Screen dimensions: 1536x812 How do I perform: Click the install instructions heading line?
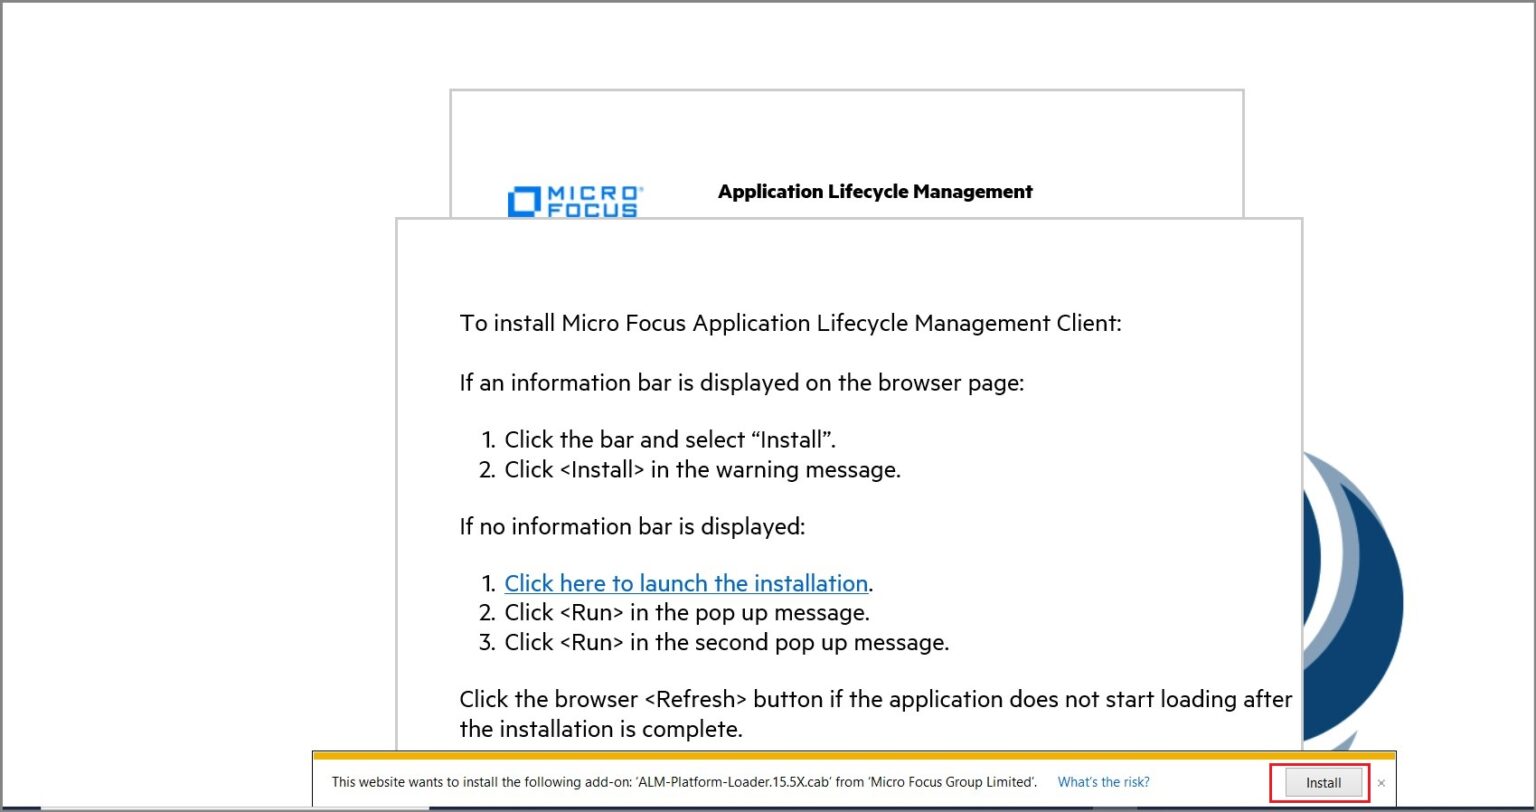pyautogui.click(x=789, y=323)
